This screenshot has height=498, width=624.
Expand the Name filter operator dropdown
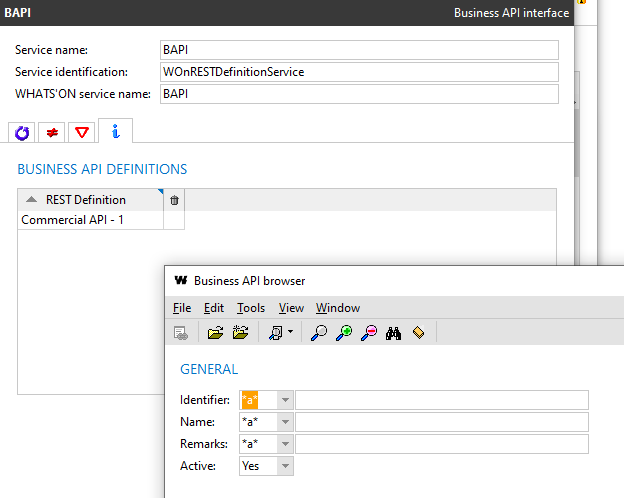tap(285, 422)
